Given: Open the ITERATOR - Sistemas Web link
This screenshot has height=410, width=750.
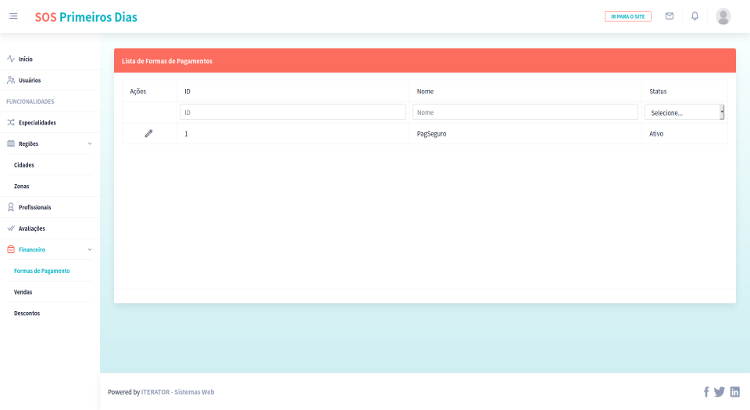Looking at the screenshot, I should click(x=177, y=392).
